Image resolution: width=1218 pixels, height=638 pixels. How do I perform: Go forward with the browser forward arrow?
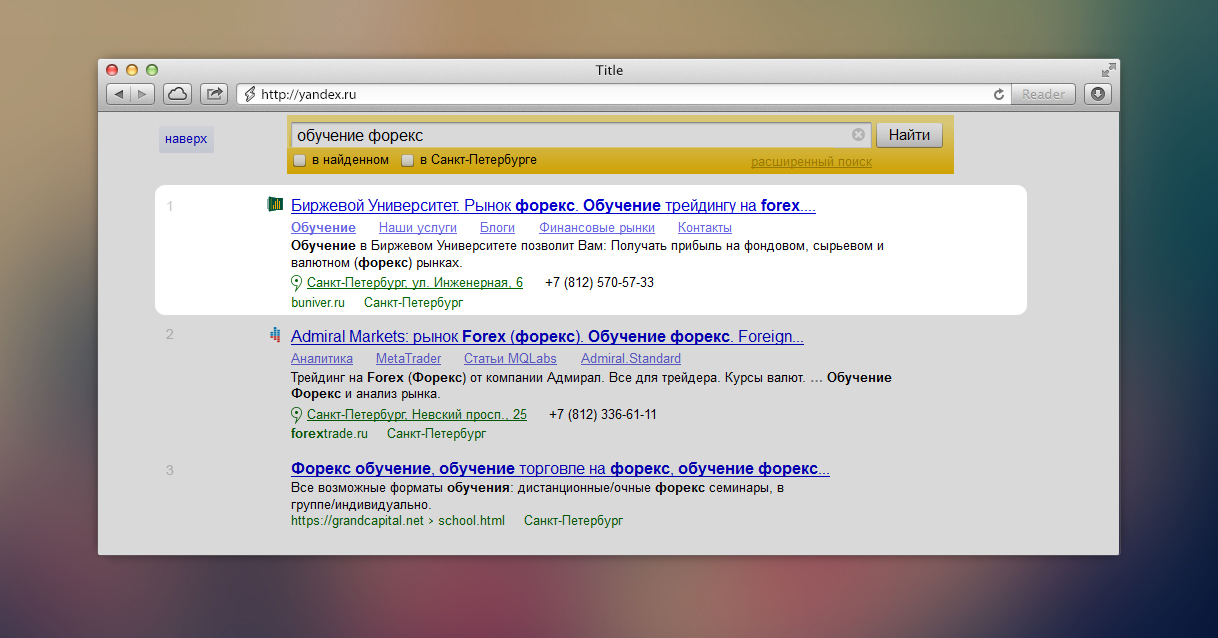pos(143,94)
